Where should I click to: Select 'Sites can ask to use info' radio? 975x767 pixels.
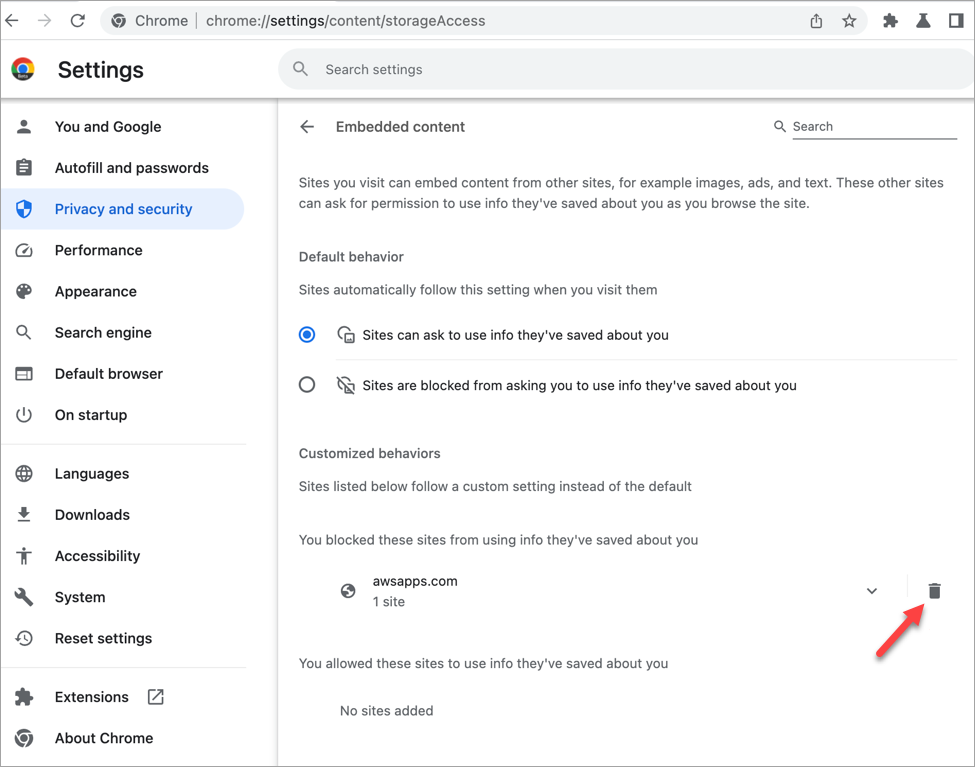tap(307, 335)
